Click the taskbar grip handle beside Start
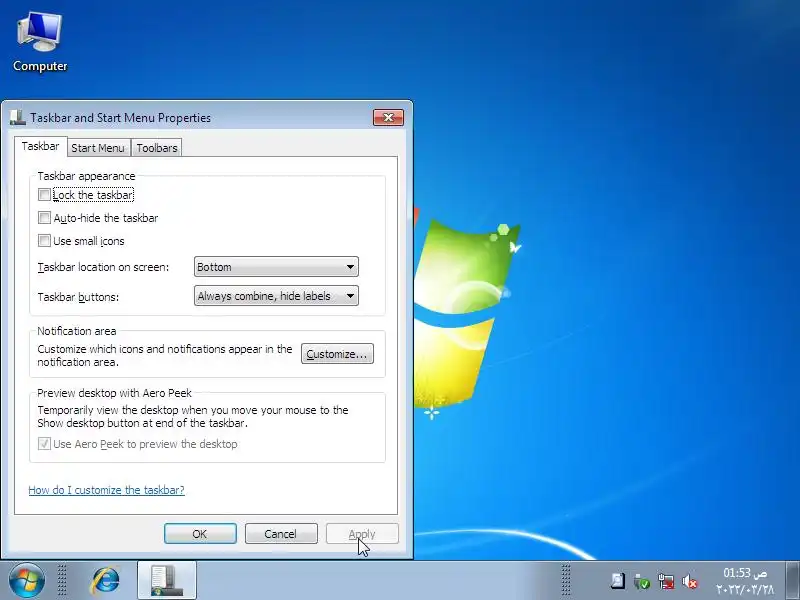Image resolution: width=800 pixels, height=600 pixels. [x=62, y=580]
